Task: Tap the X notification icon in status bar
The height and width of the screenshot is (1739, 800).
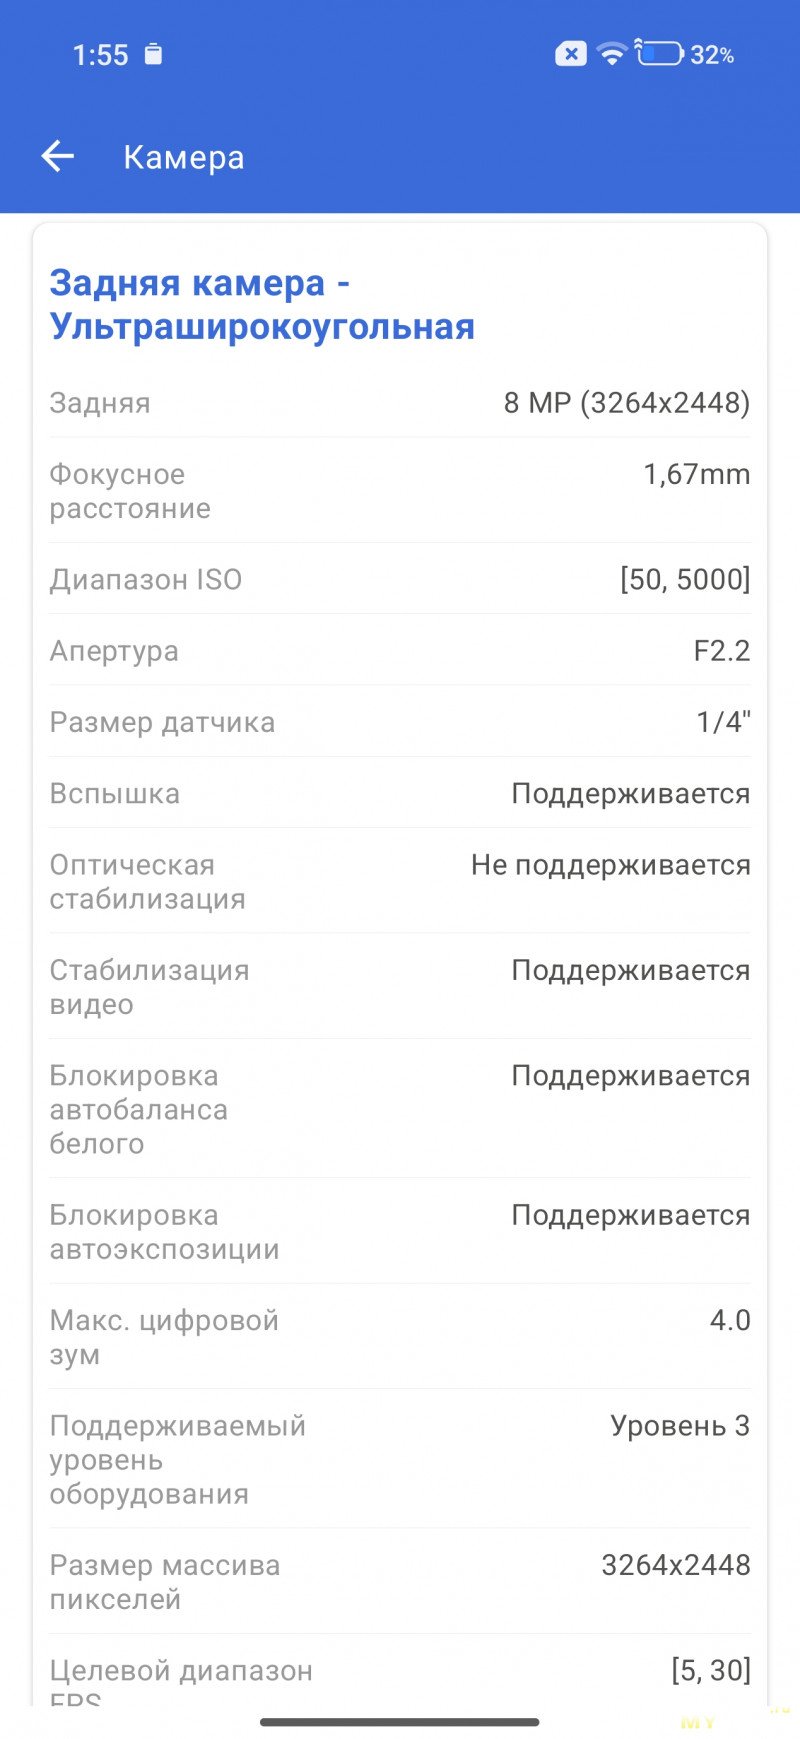Action: click(570, 54)
